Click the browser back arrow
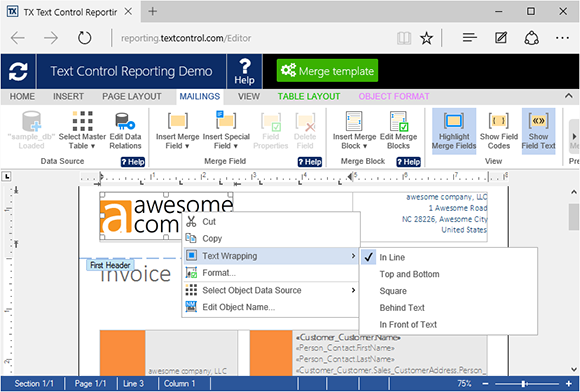 coord(18,38)
